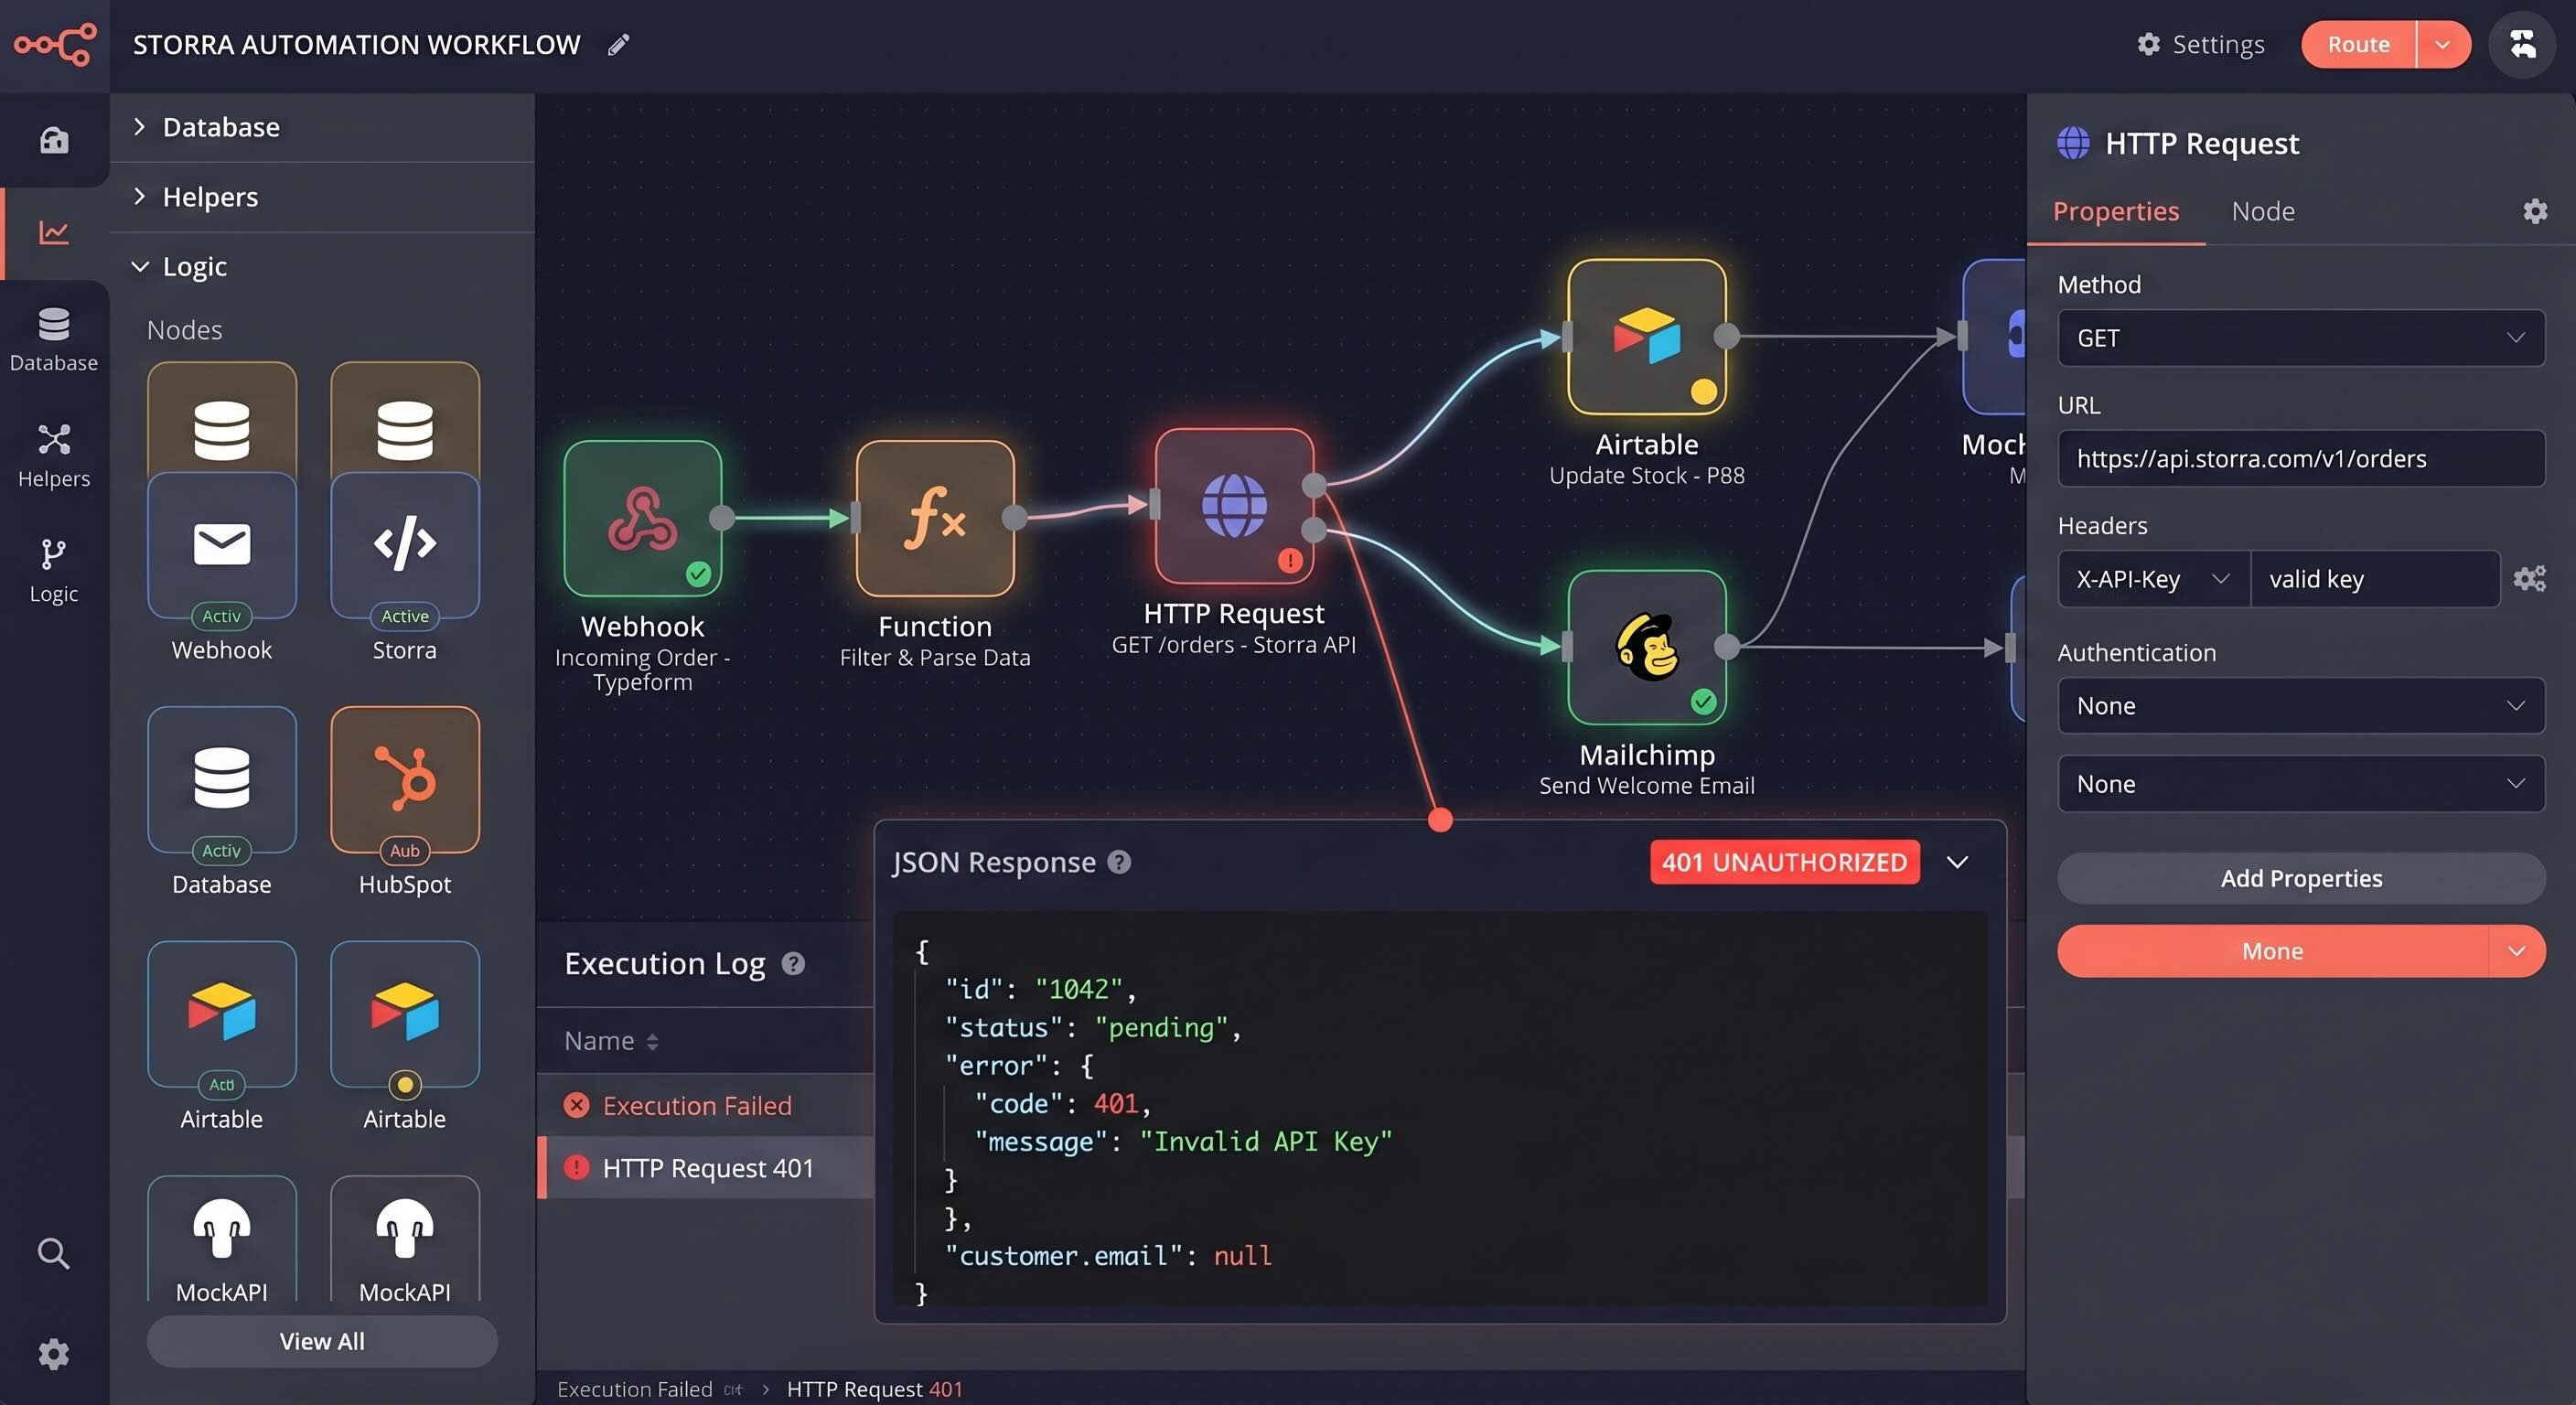
Task: Click the HTTP Request node error badge
Action: pyautogui.click(x=1290, y=561)
